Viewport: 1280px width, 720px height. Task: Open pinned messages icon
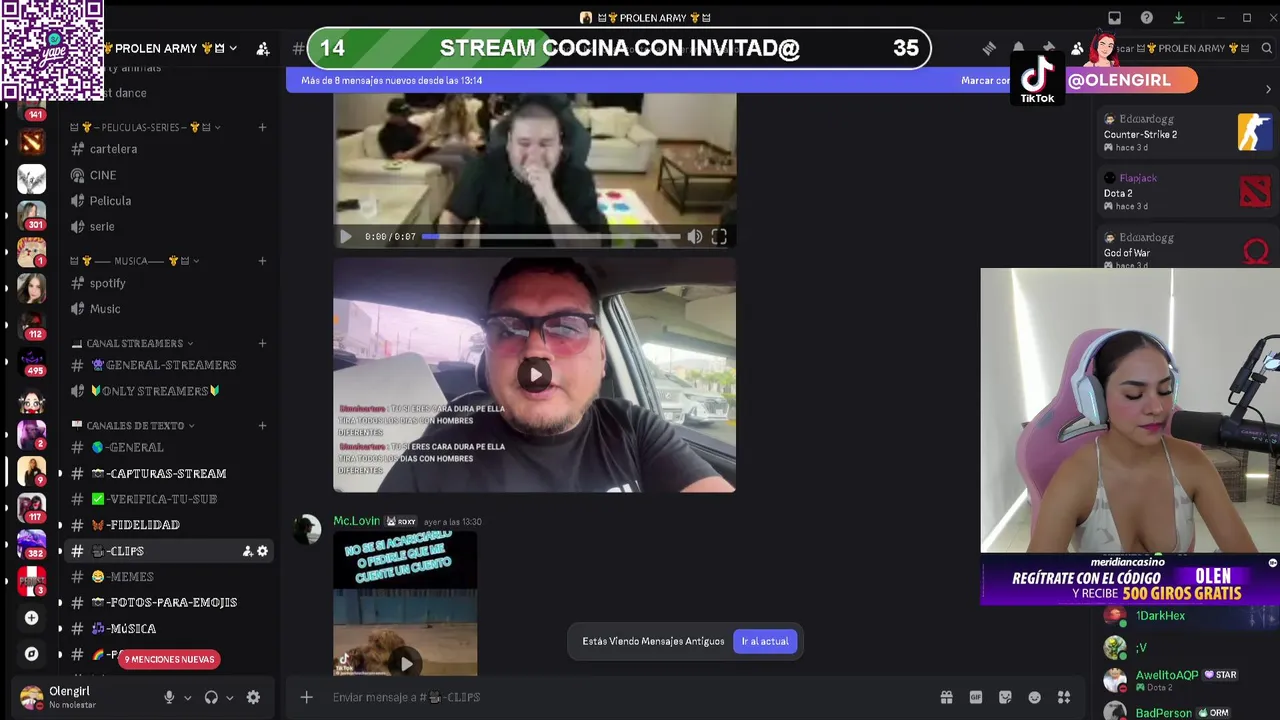point(1048,48)
